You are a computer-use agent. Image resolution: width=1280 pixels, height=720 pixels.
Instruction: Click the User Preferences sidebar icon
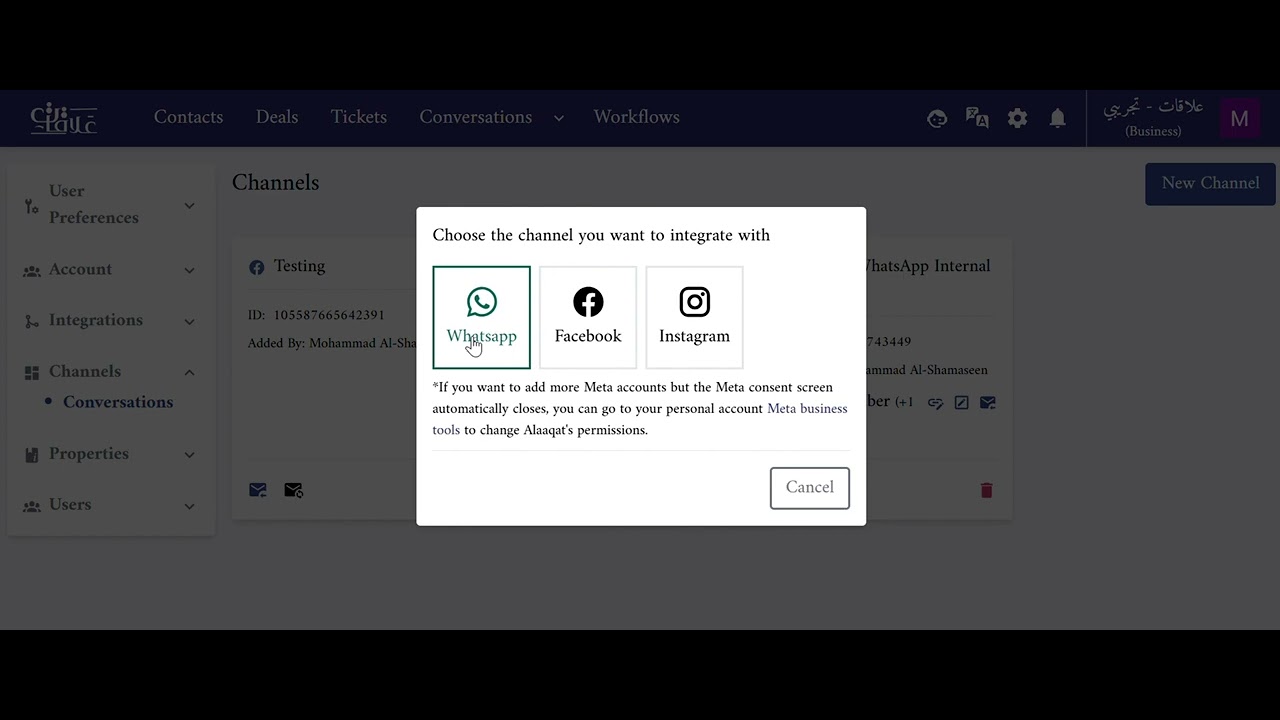pos(32,206)
